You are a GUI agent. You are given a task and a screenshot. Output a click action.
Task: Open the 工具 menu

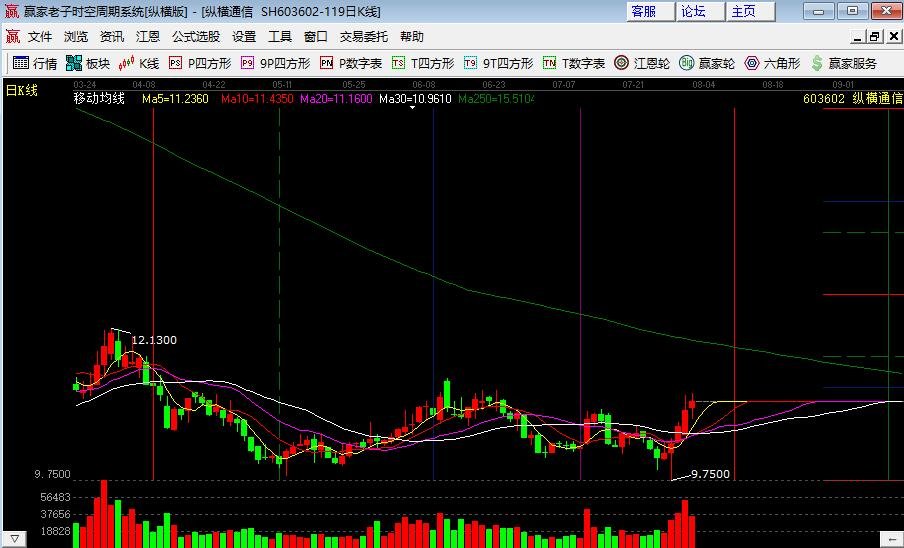tap(280, 37)
